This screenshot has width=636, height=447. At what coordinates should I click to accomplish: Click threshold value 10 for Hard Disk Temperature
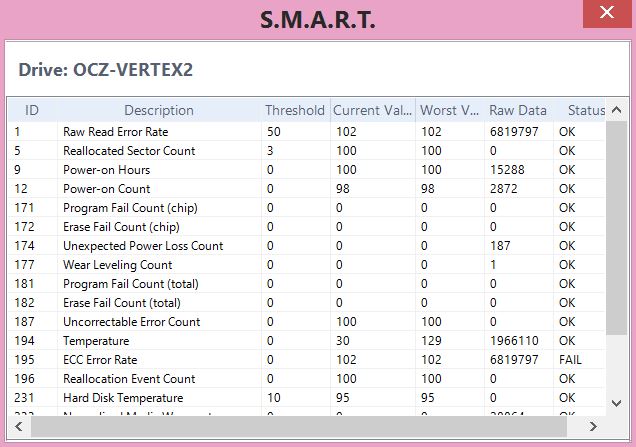(x=274, y=398)
